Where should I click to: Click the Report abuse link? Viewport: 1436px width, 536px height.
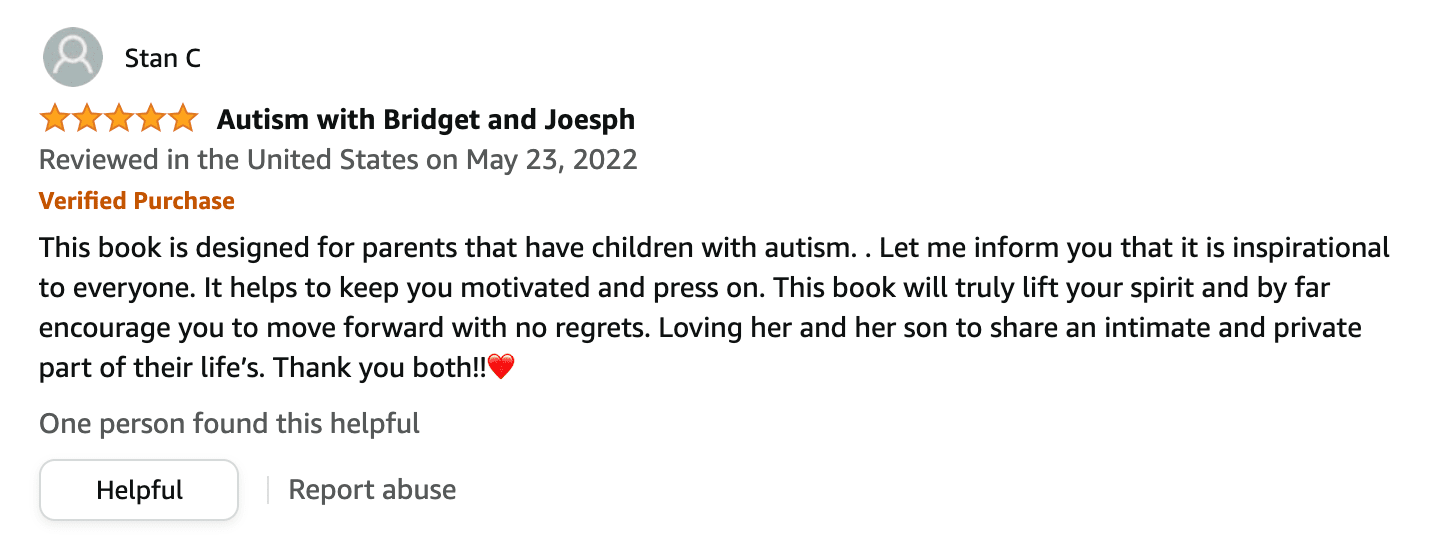372,490
